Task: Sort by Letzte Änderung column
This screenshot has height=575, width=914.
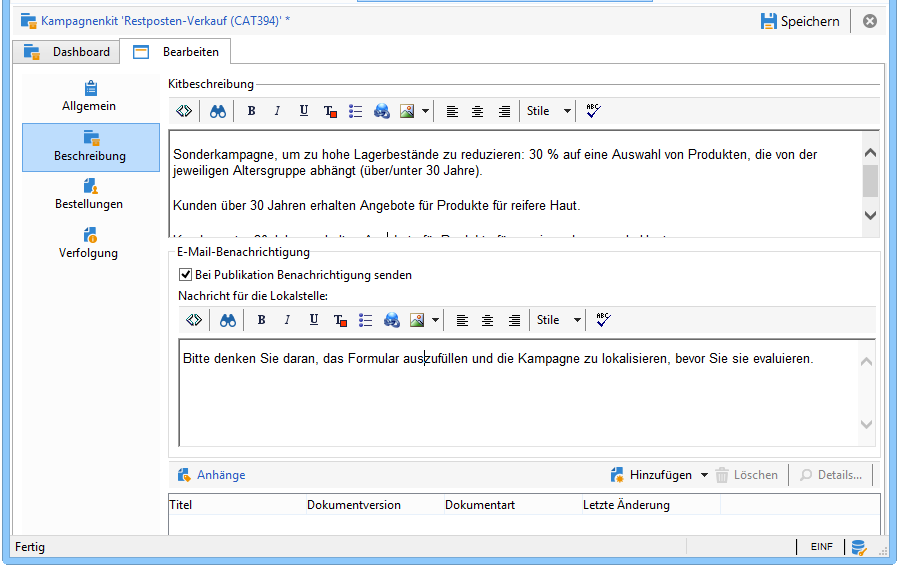Action: tap(651, 505)
